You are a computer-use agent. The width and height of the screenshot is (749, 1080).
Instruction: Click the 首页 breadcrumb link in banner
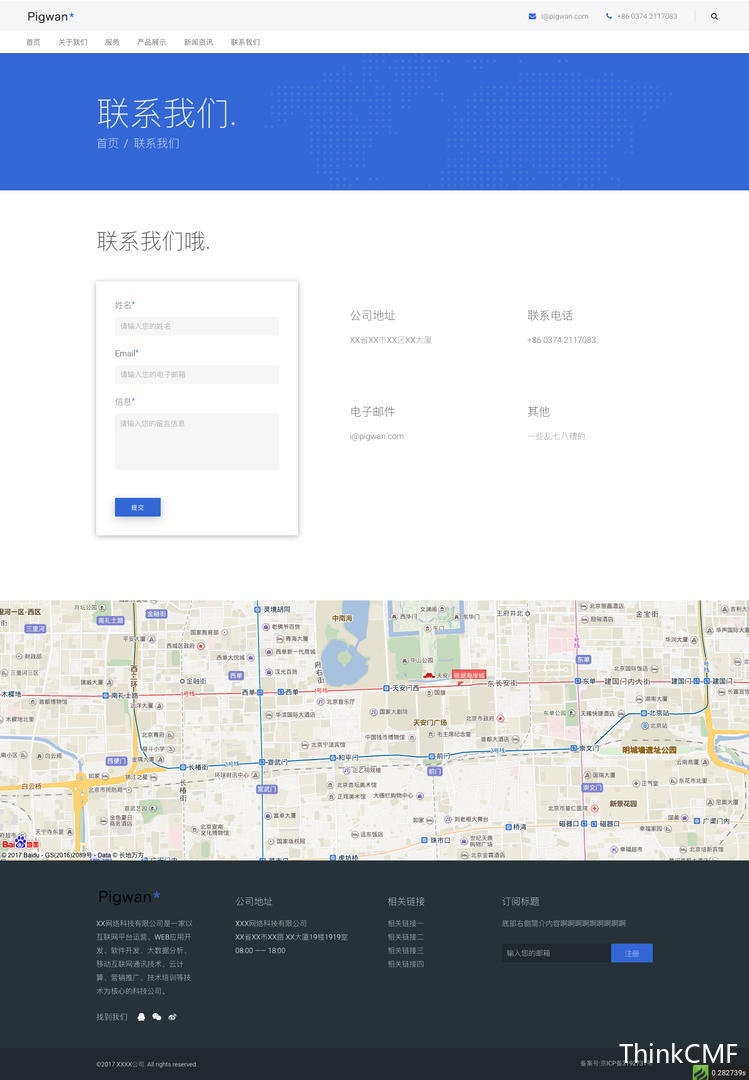point(107,143)
